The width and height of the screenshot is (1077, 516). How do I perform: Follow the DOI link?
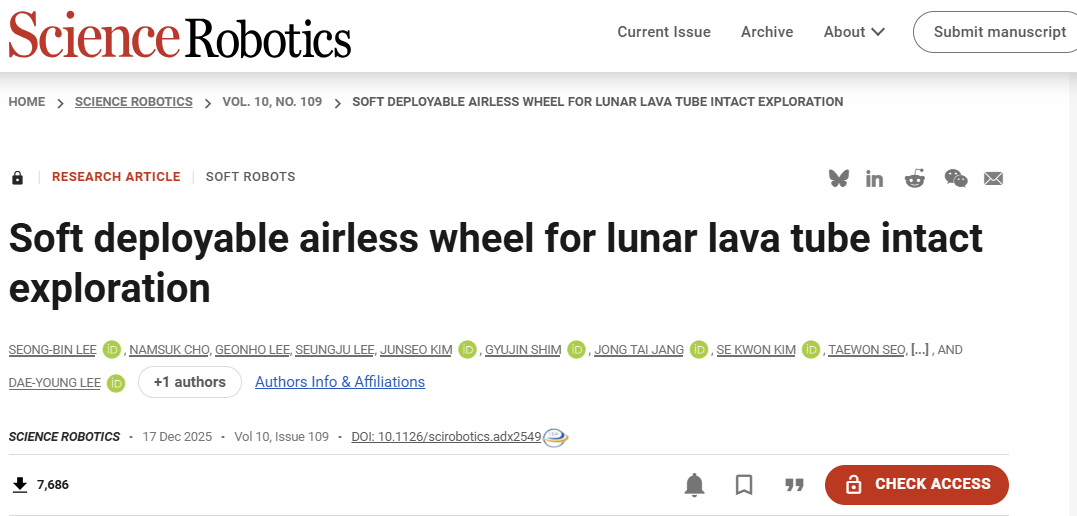[x=446, y=437]
